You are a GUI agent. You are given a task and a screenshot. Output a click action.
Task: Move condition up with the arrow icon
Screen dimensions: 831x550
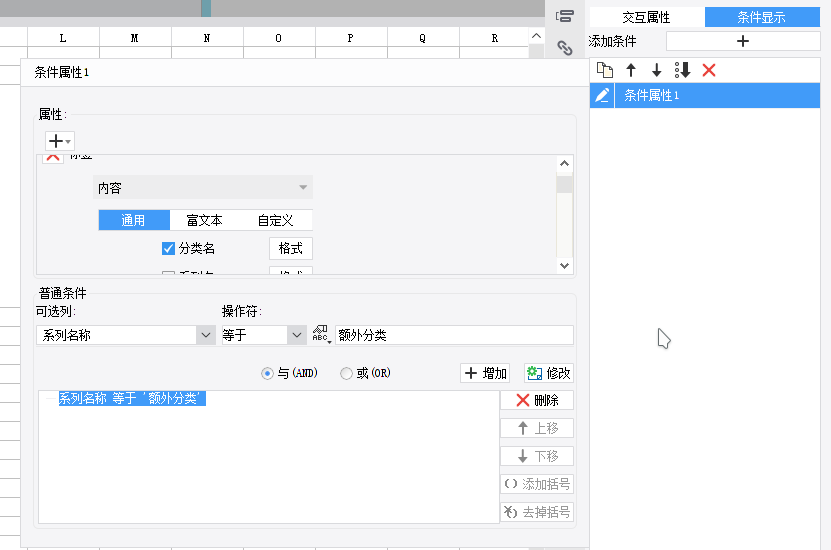[x=631, y=70]
